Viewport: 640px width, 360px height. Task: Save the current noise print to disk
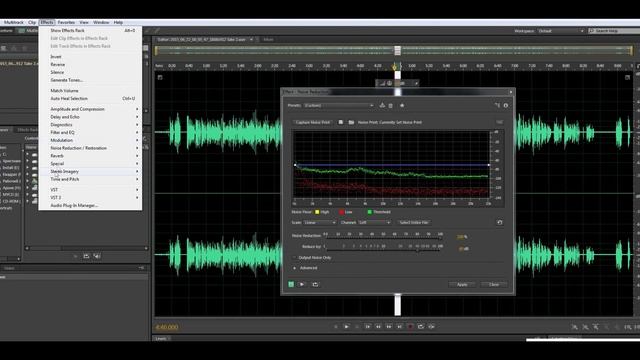tap(340, 122)
